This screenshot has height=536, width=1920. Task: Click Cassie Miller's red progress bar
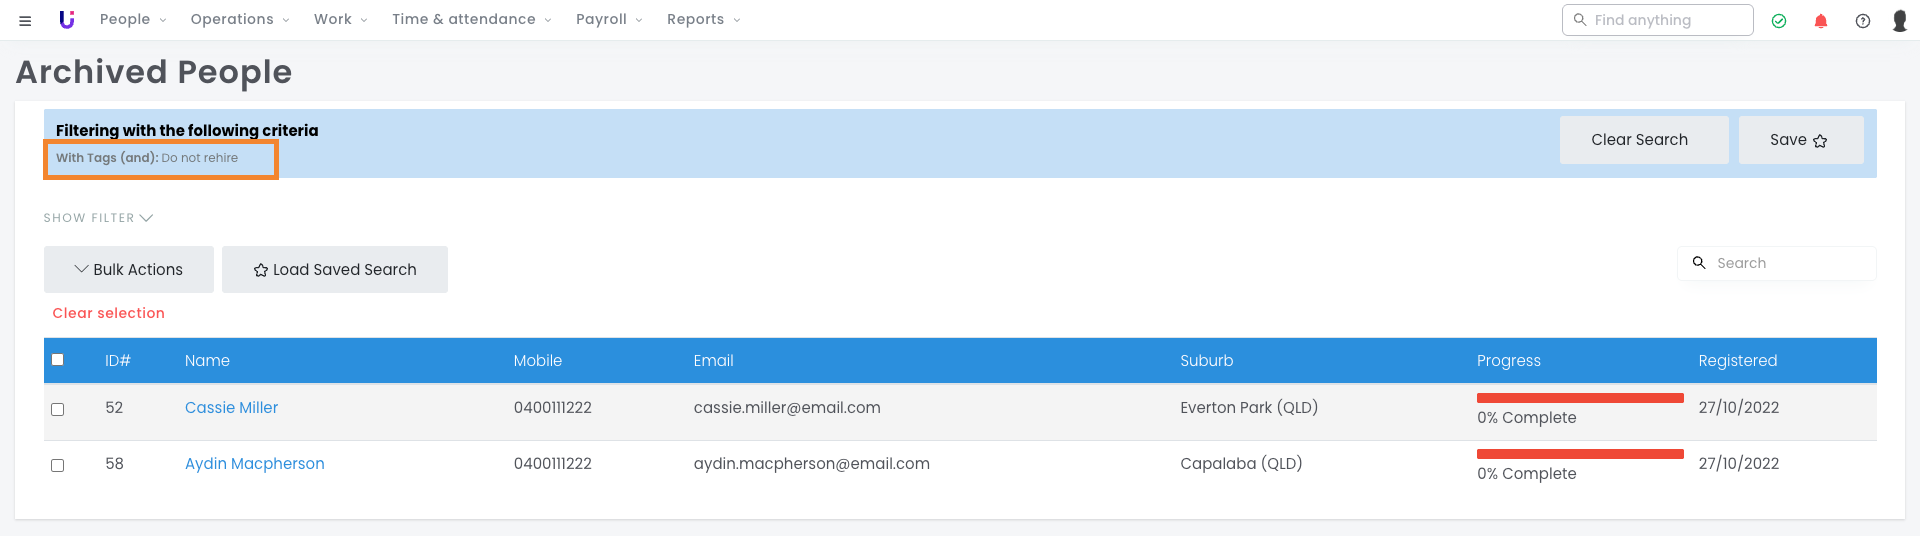[1580, 398]
